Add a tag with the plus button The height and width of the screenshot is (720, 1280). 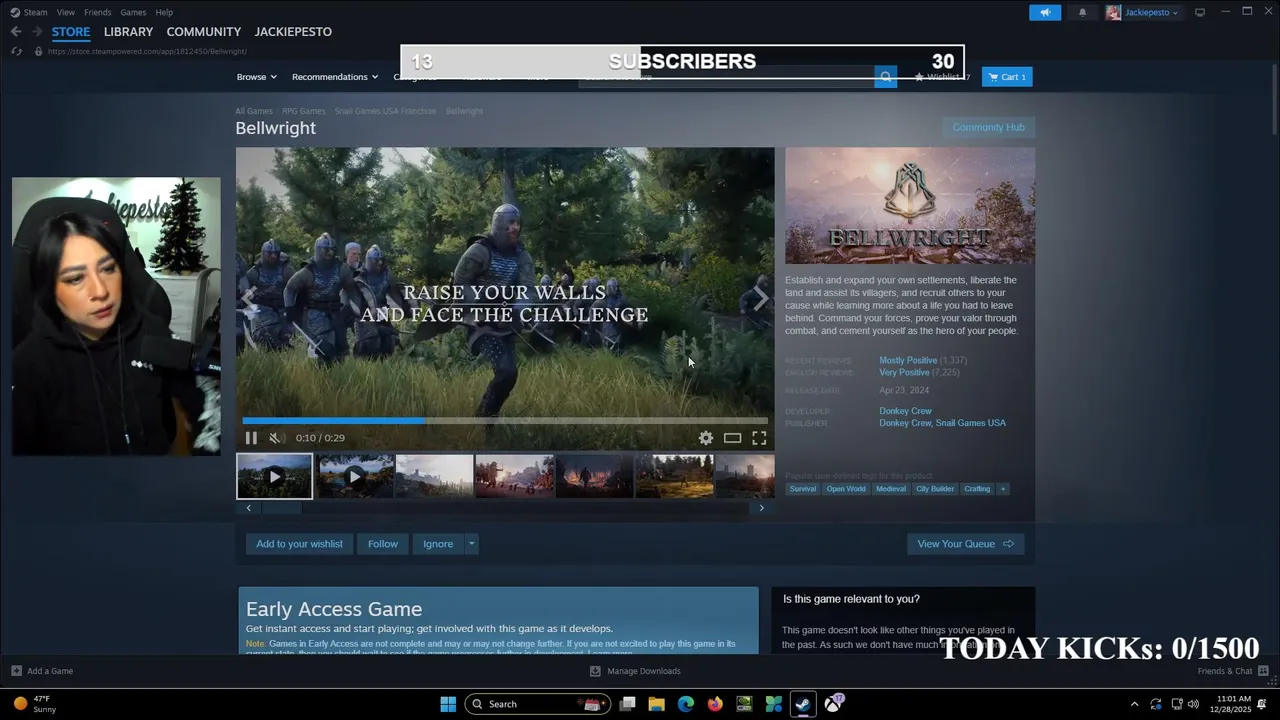click(x=1003, y=489)
